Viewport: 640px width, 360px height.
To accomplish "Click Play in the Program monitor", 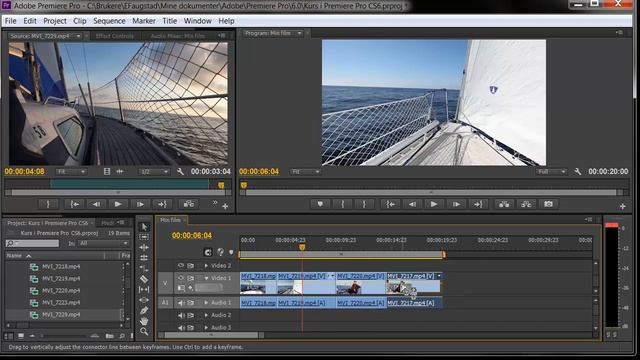I will point(434,204).
